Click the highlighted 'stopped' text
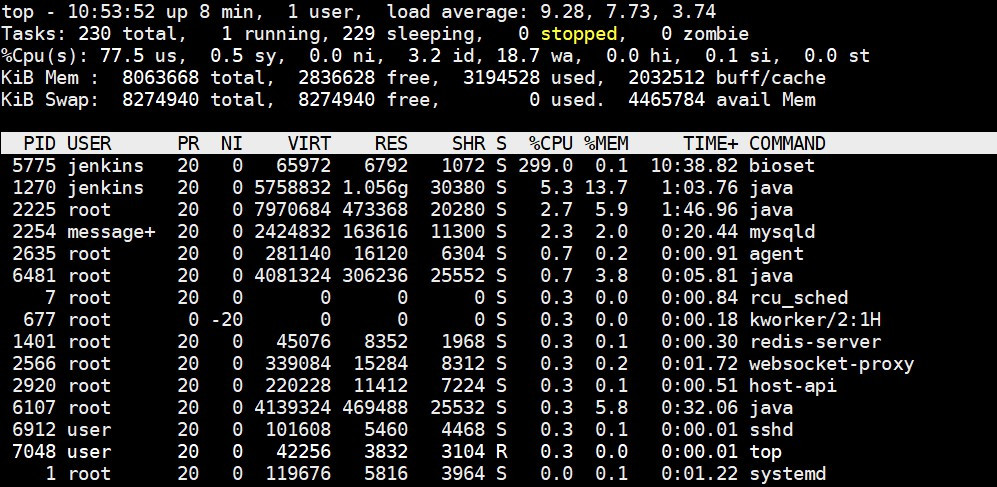 coord(579,34)
